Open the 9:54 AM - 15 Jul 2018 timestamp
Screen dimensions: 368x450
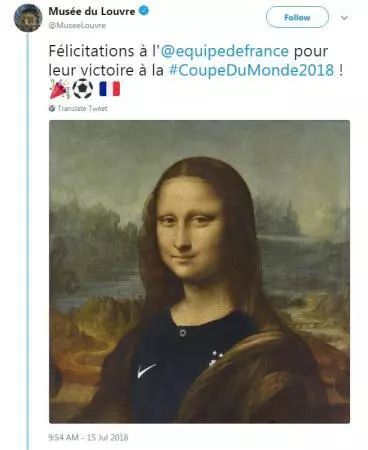(88, 437)
